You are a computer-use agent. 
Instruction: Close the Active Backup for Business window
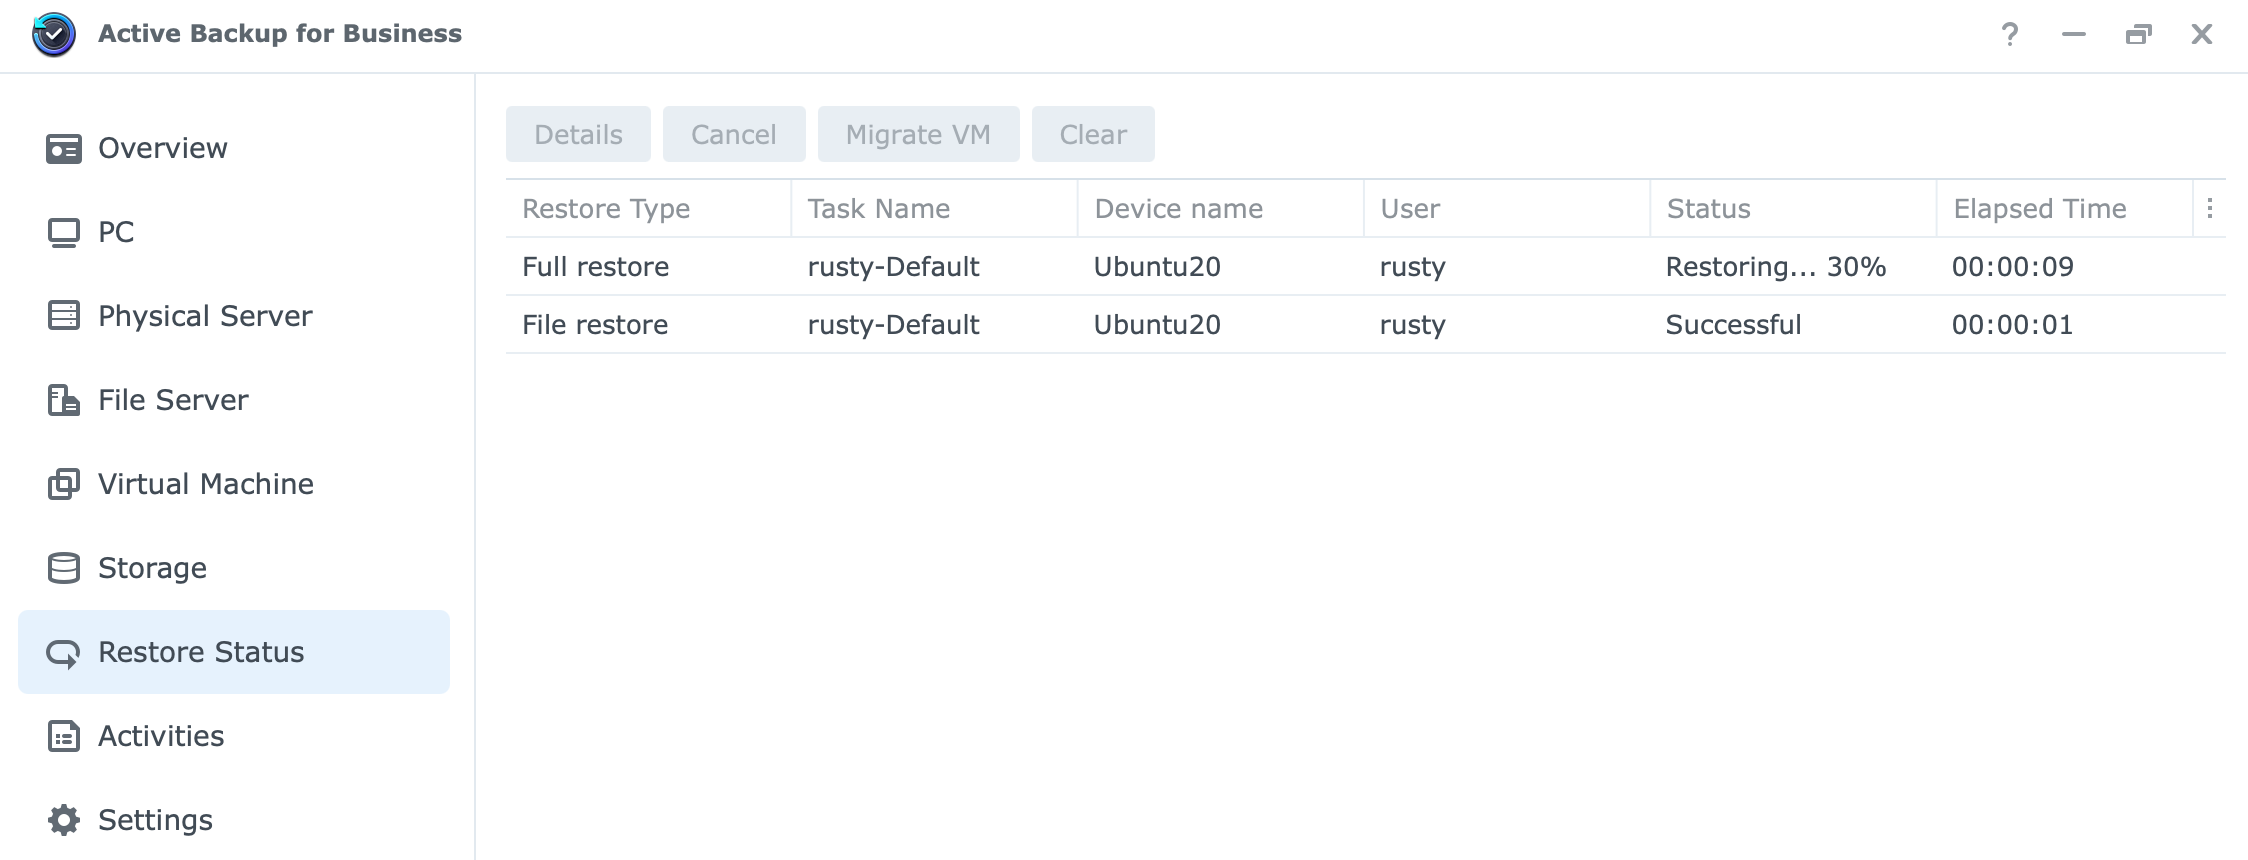tap(2202, 35)
